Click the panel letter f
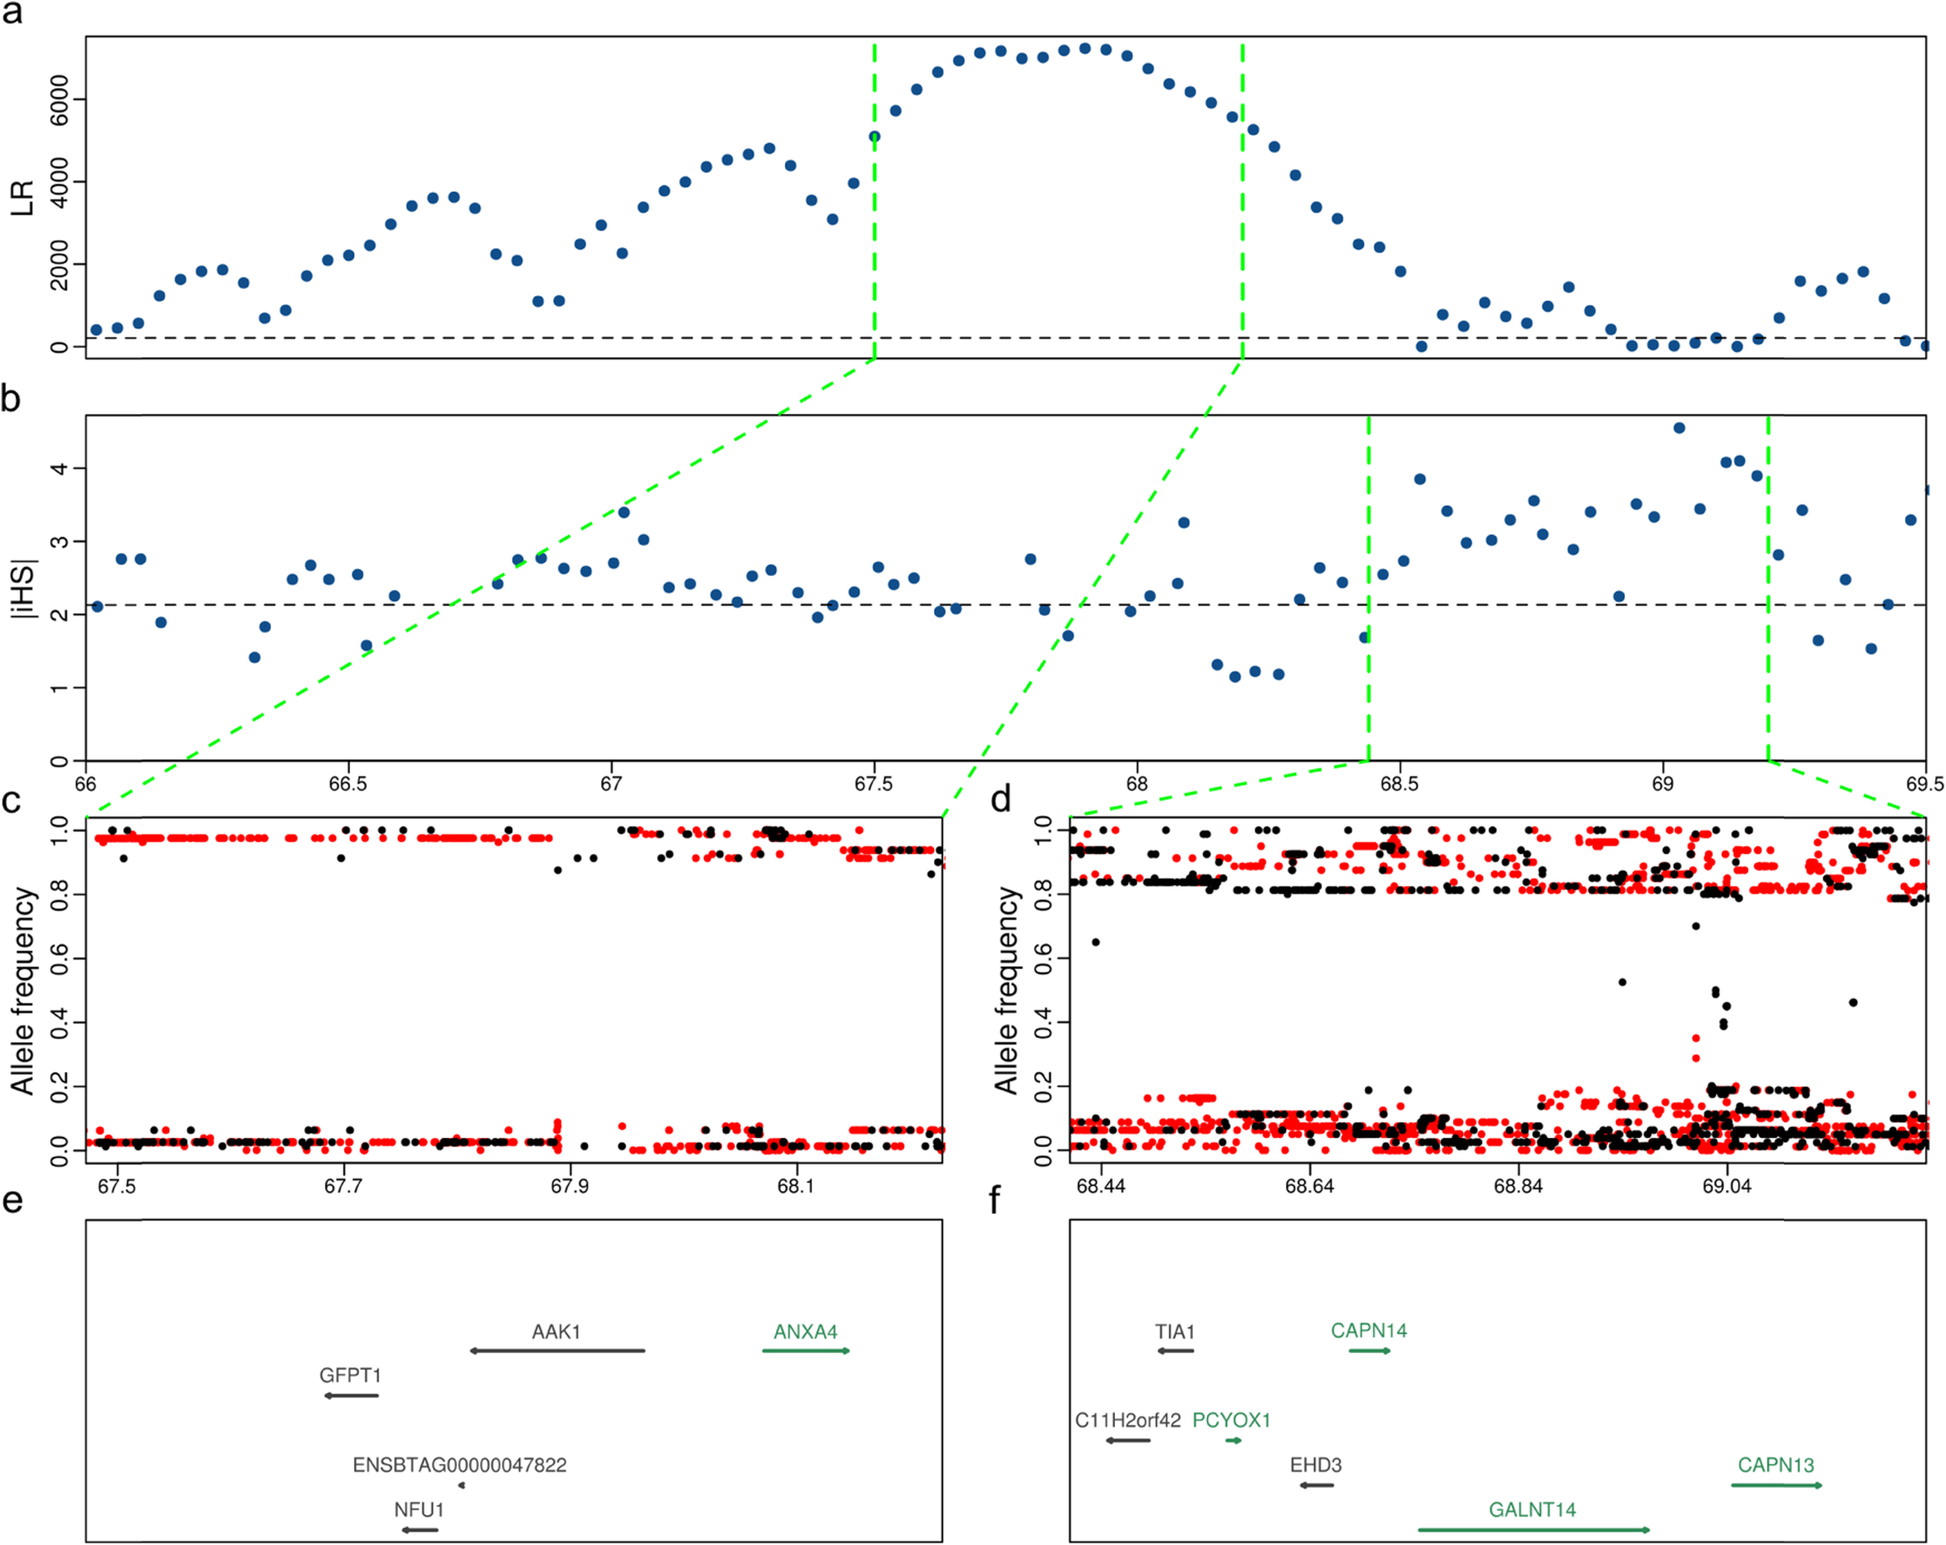1946x1545 pixels. tap(996, 1198)
